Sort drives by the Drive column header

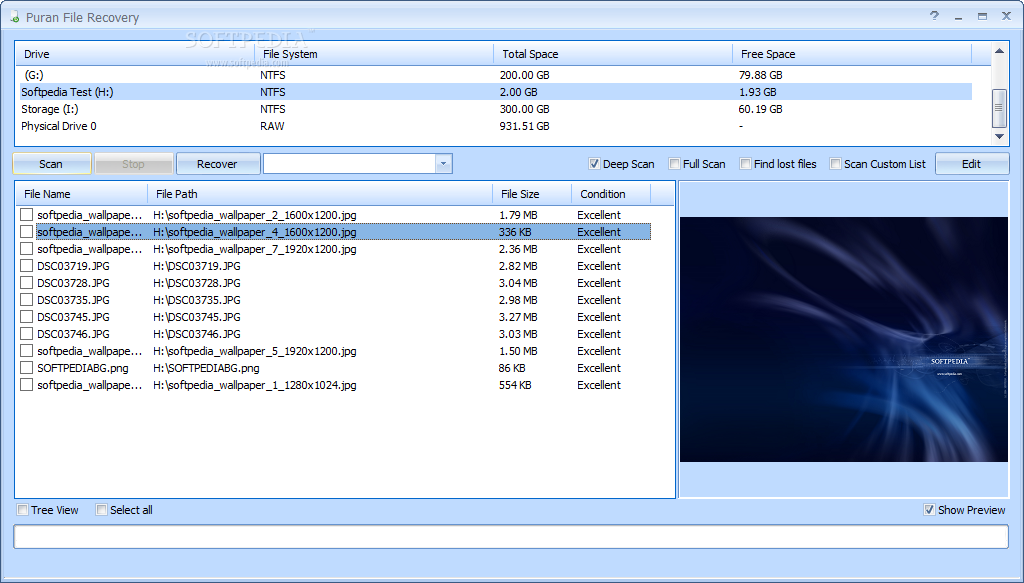[135, 54]
